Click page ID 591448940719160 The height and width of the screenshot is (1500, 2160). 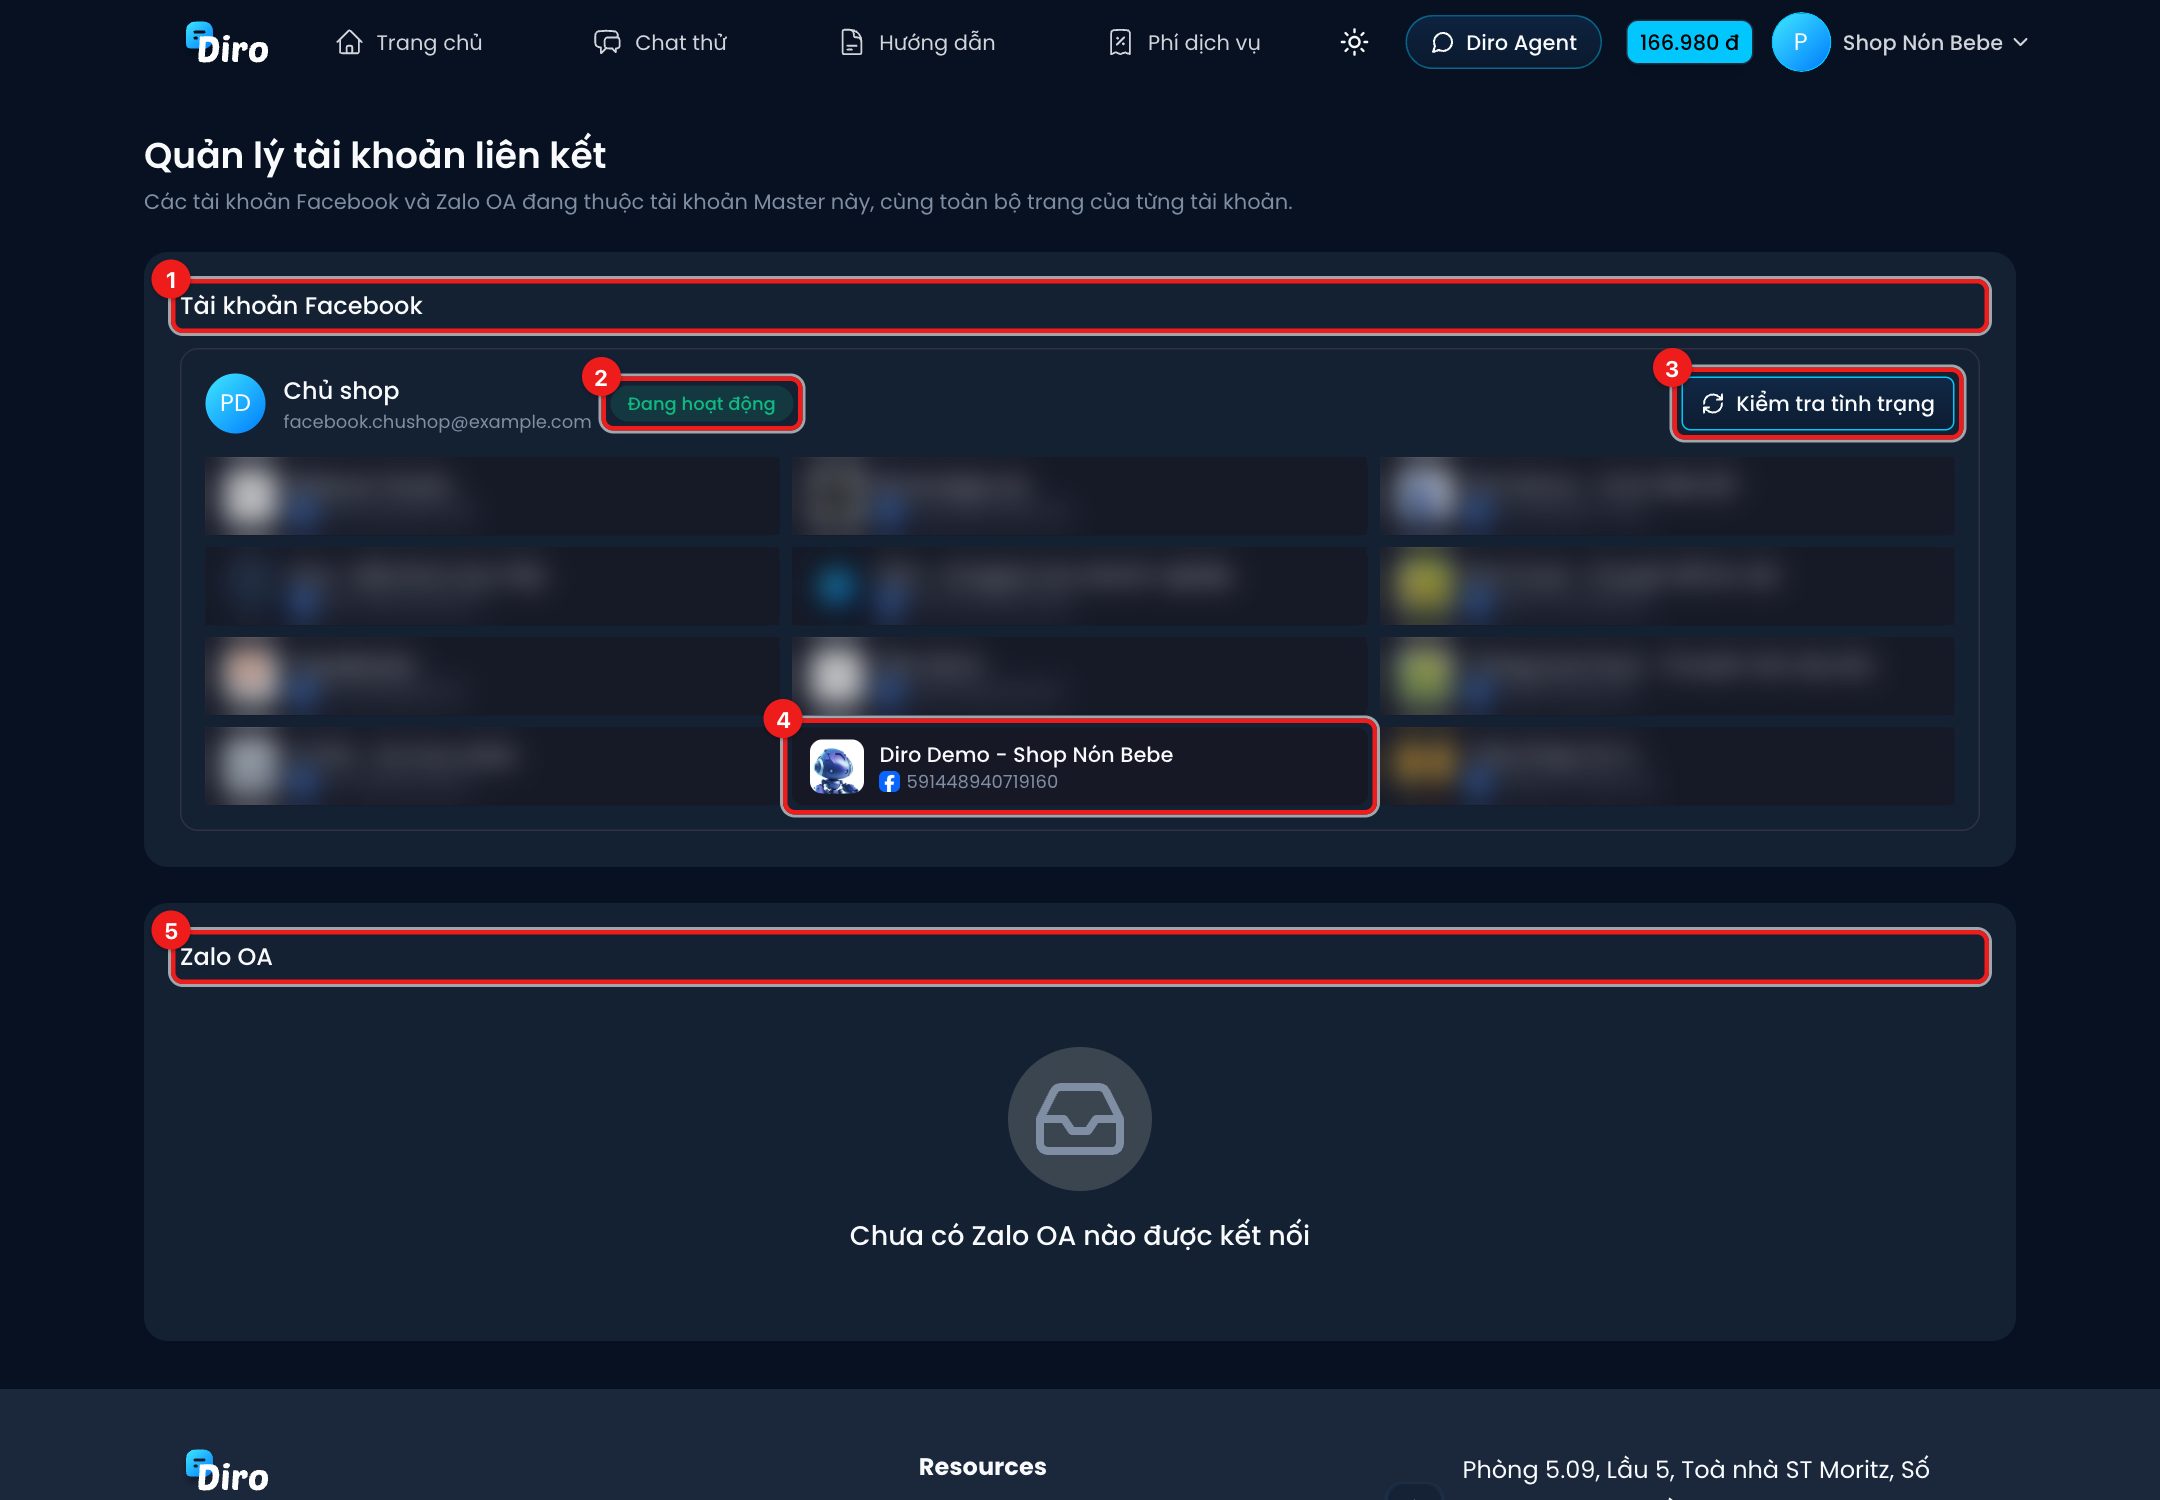[982, 782]
